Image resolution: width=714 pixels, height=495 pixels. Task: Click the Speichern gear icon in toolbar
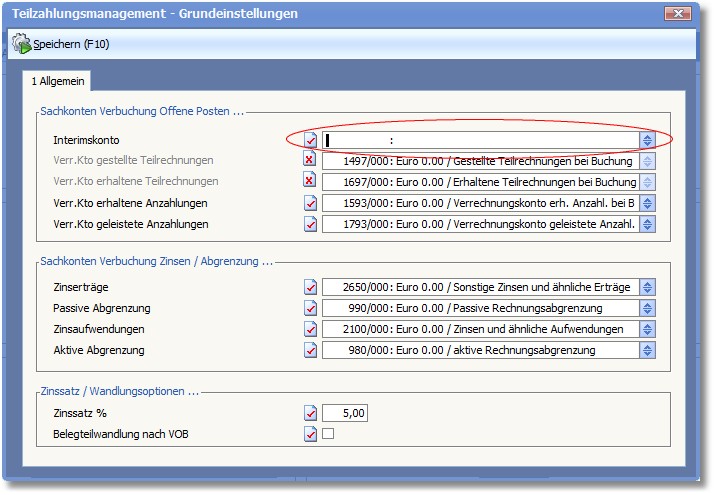pos(21,44)
